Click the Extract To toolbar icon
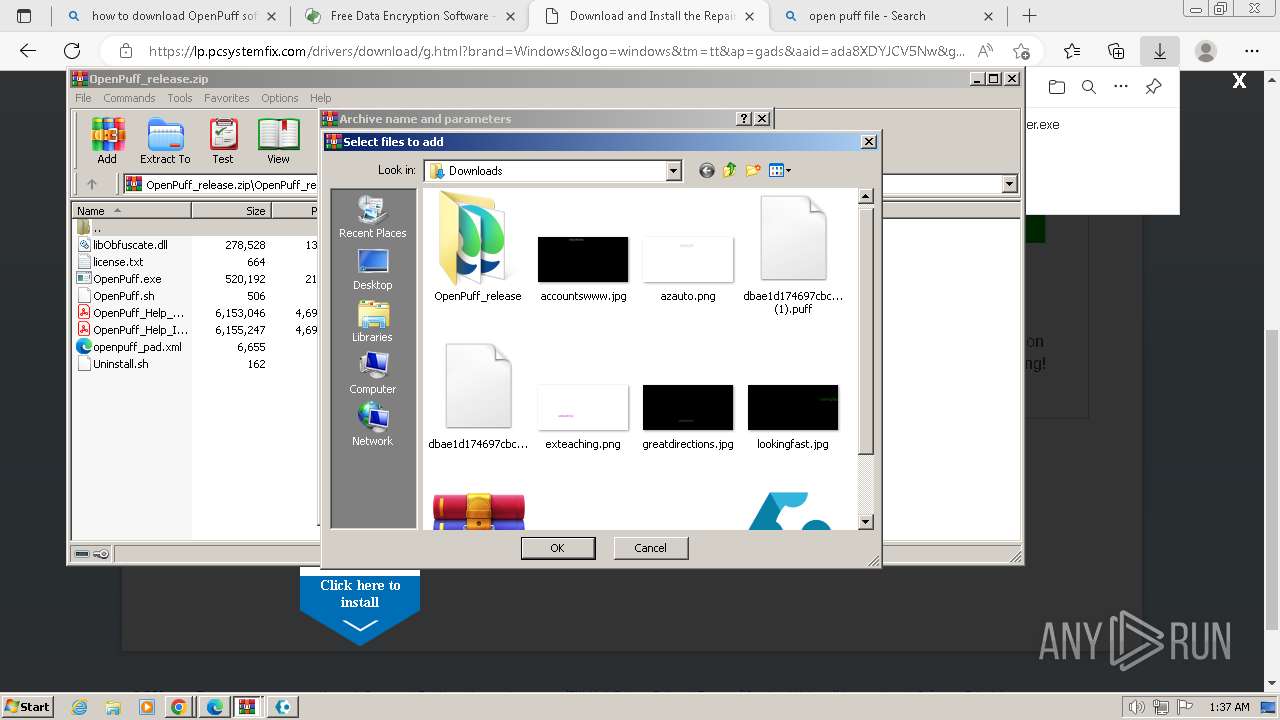Viewport: 1280px width, 720px height. 165,141
